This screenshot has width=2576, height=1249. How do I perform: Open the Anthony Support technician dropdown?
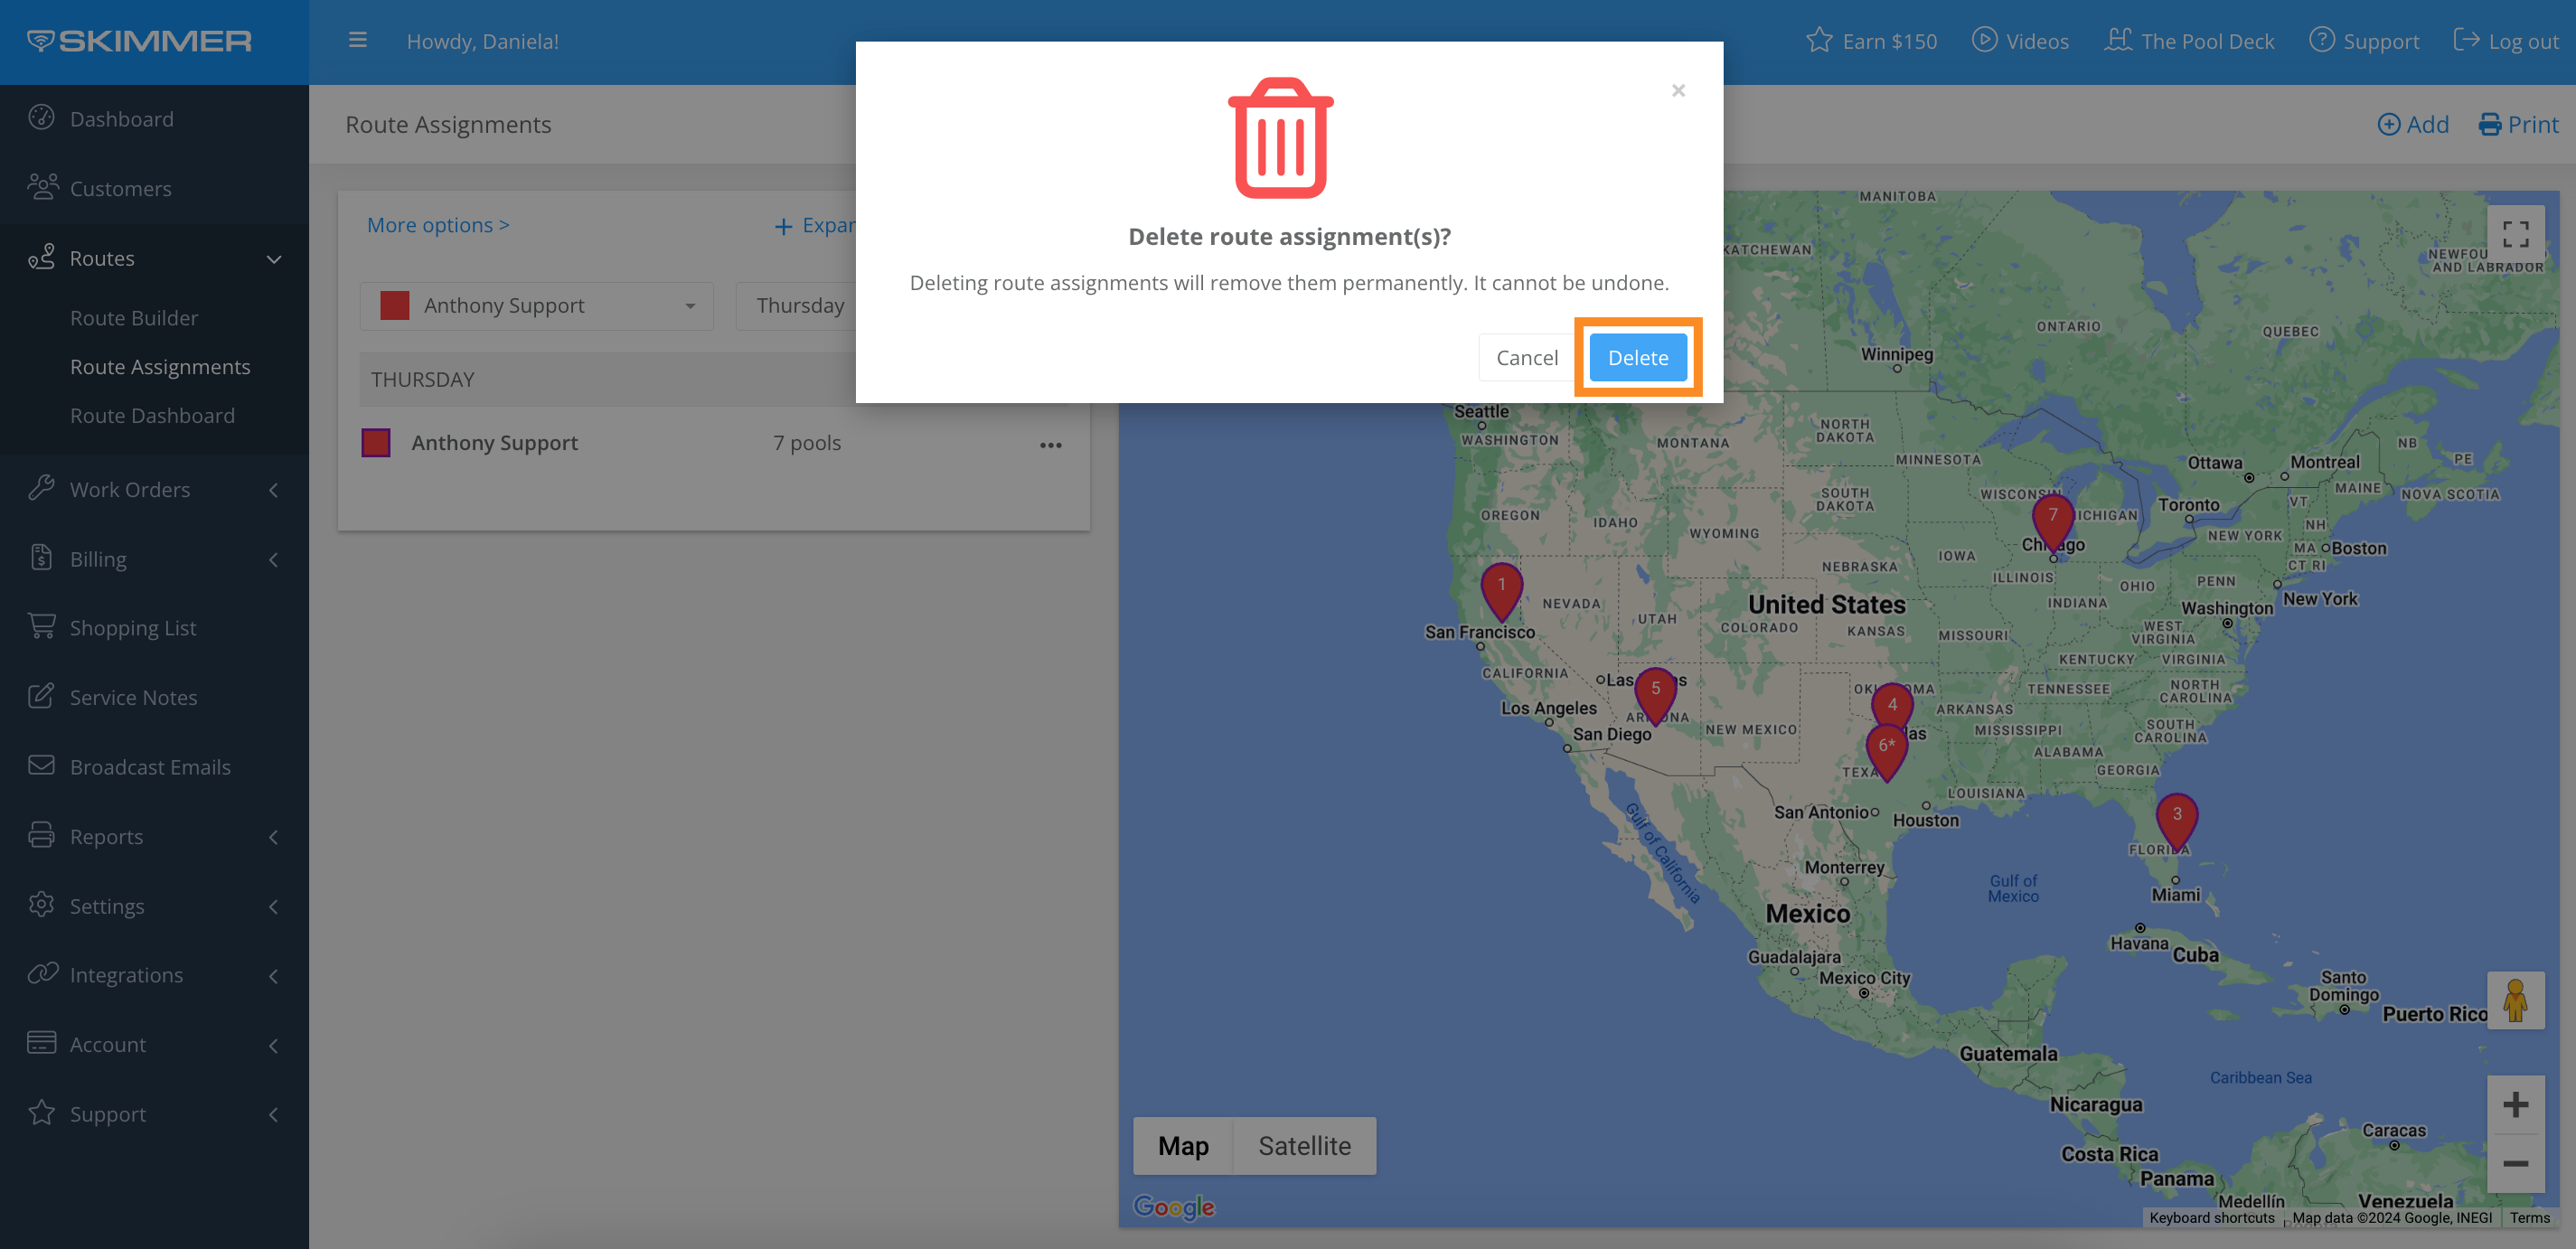[537, 306]
